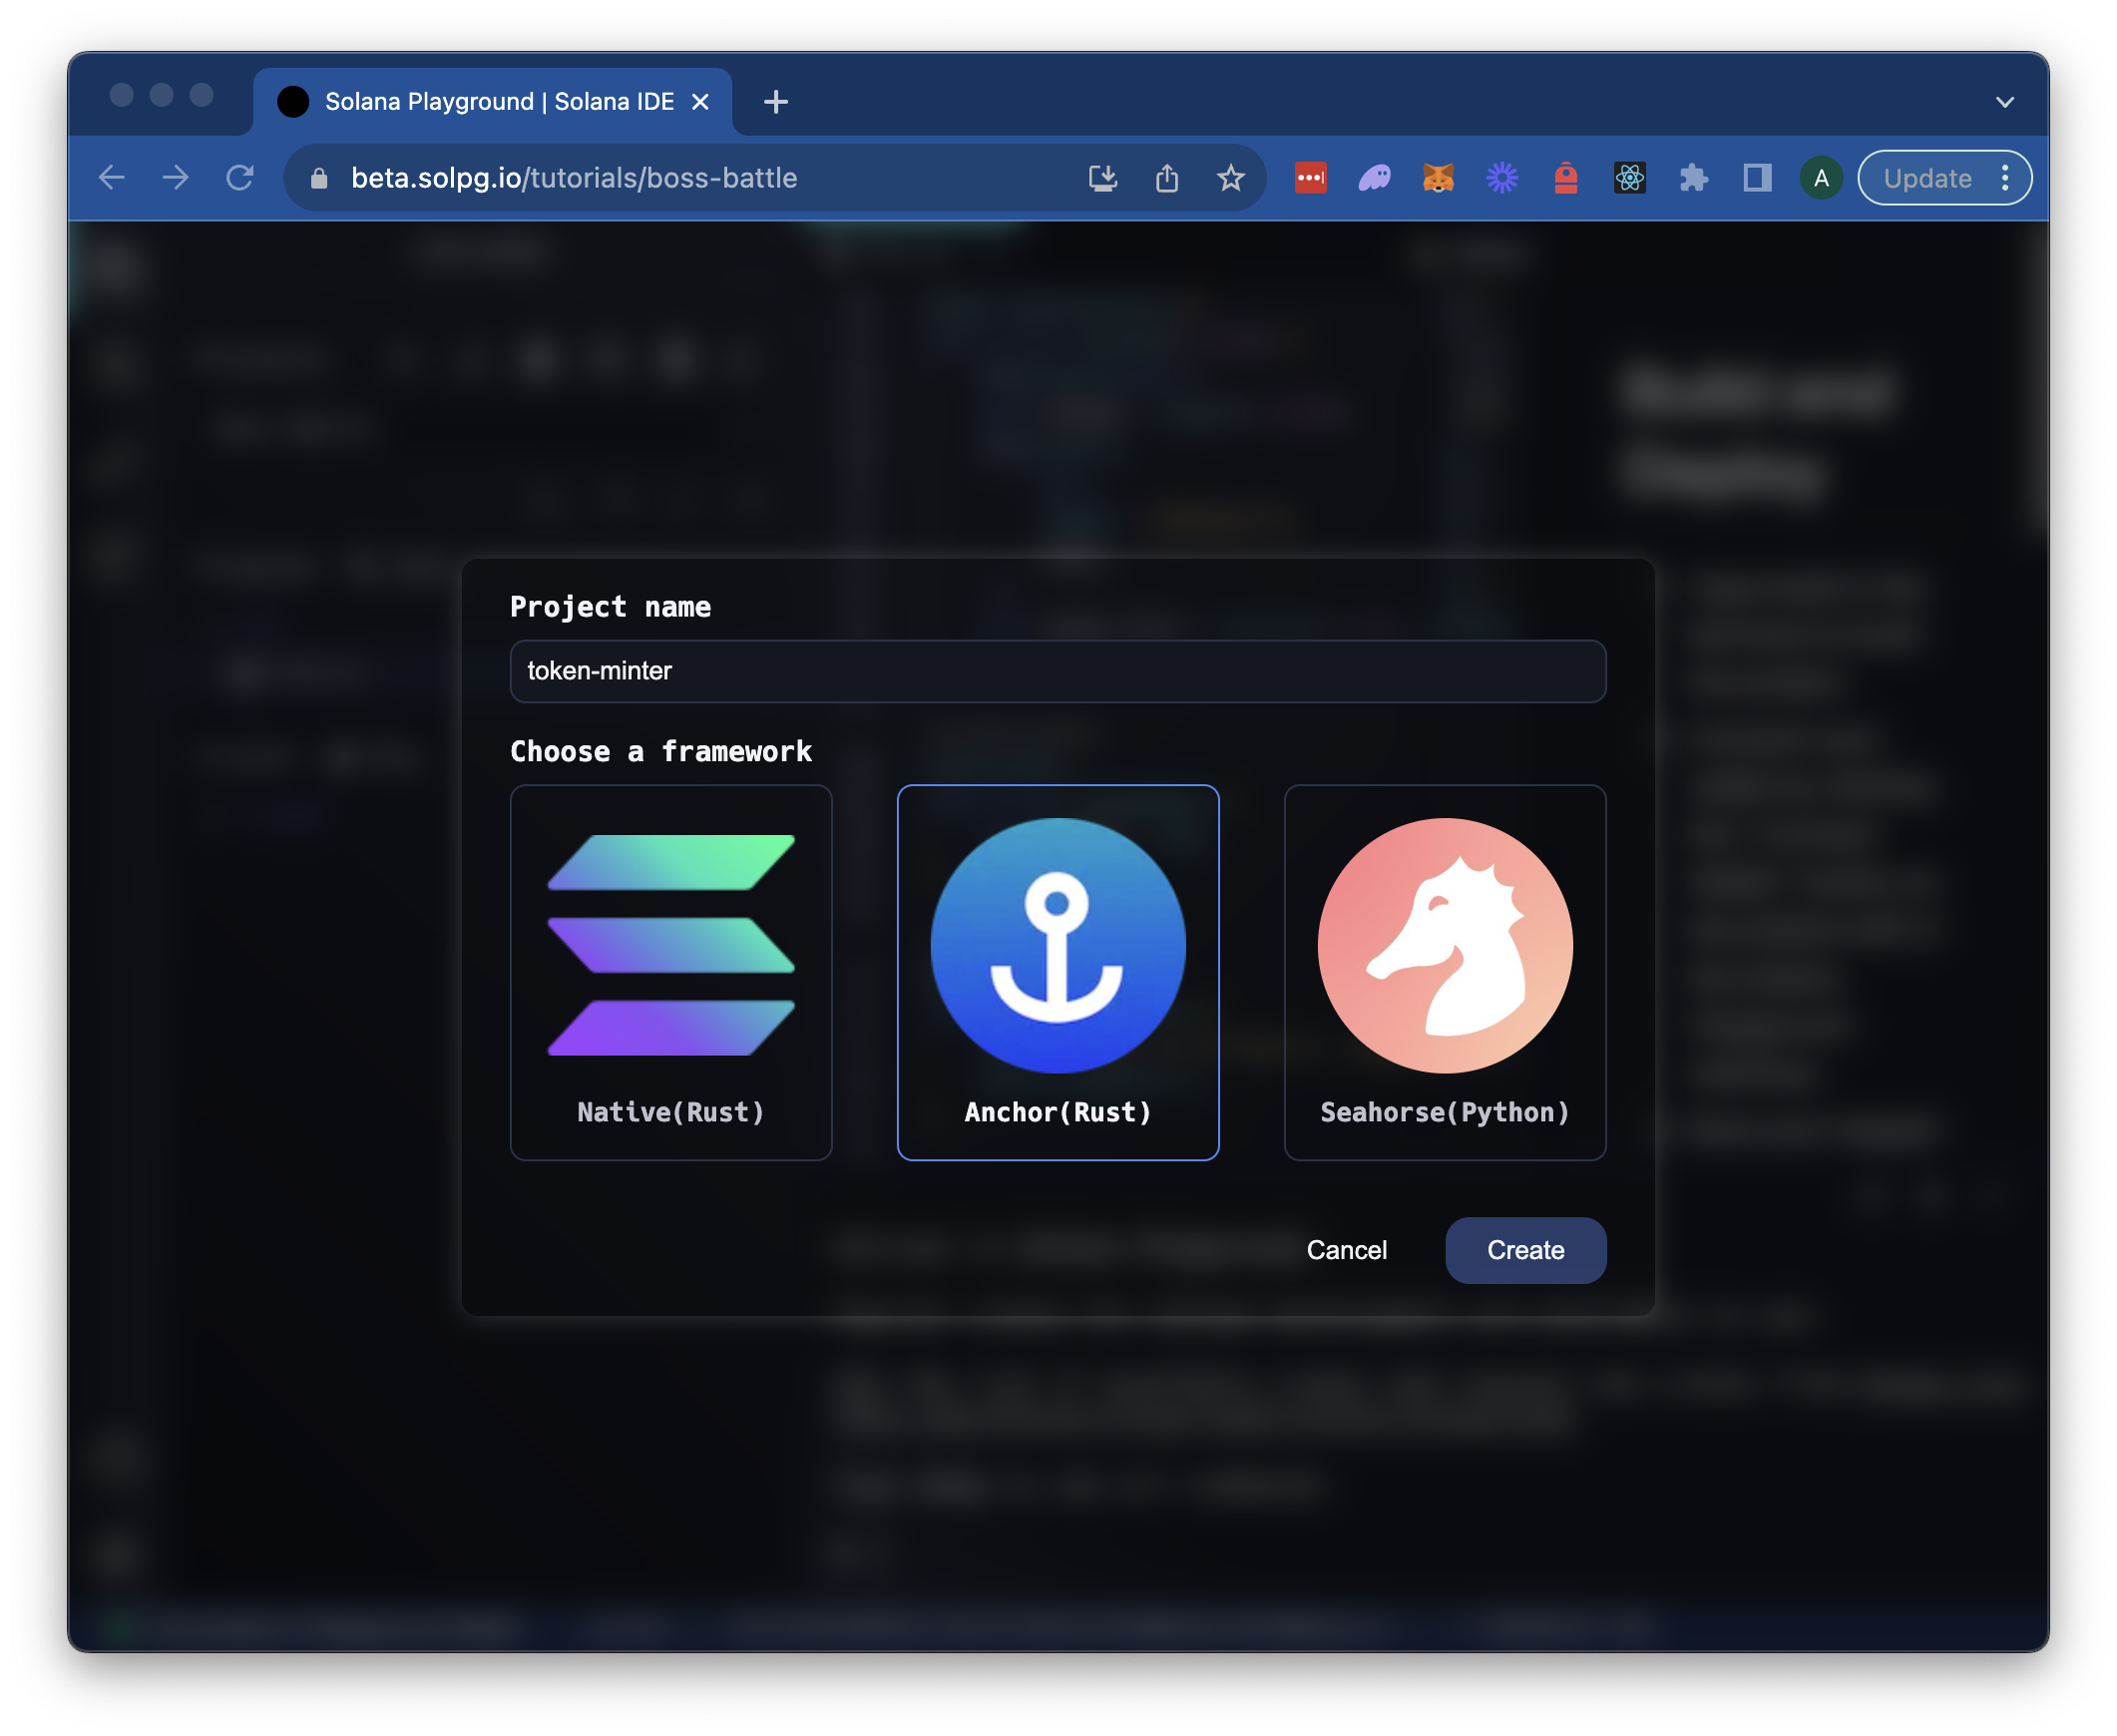
Task: Click the Create button
Action: click(x=1525, y=1250)
